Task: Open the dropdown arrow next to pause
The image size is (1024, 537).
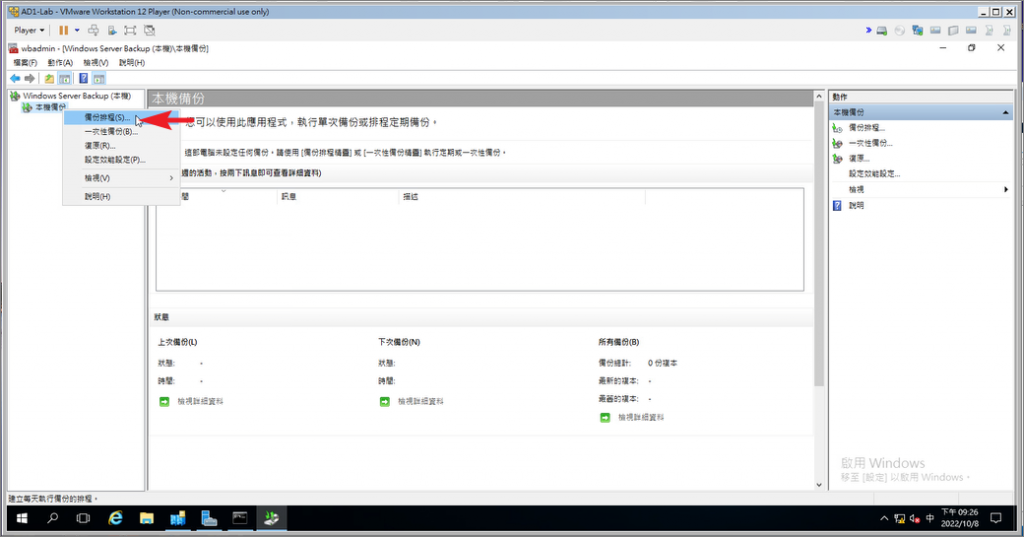Action: (77, 30)
